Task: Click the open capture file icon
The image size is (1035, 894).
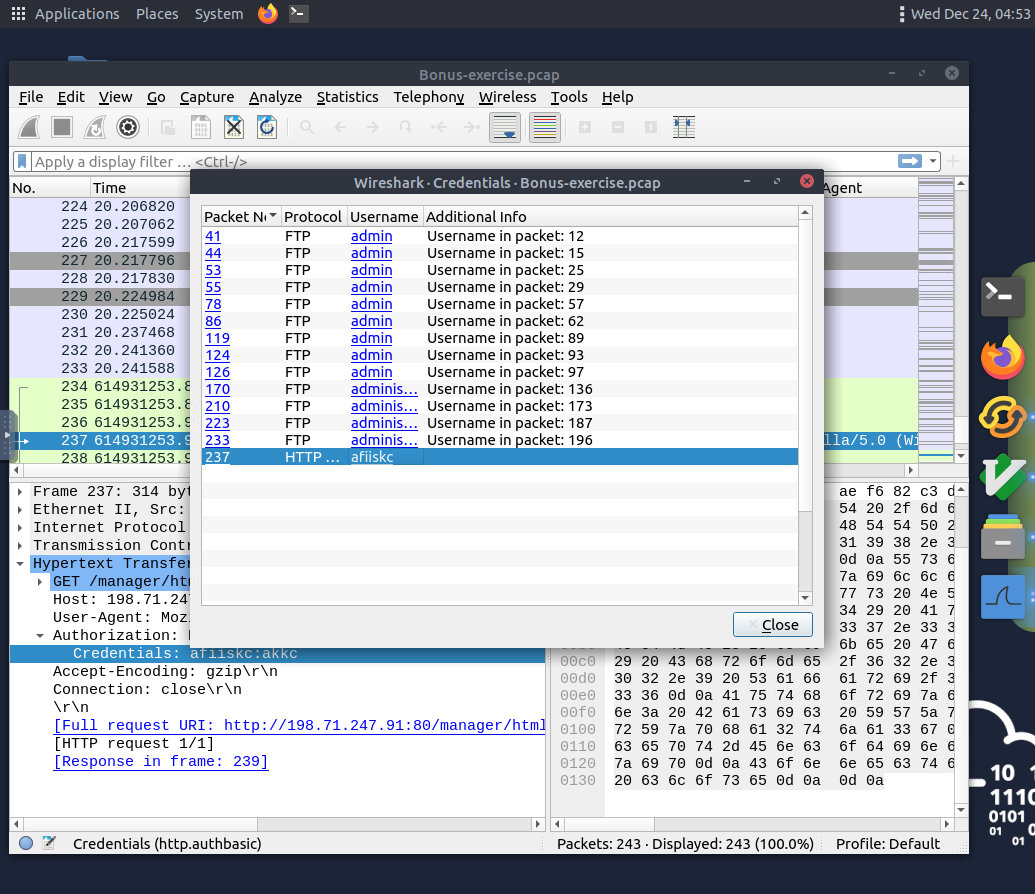Action: (168, 127)
